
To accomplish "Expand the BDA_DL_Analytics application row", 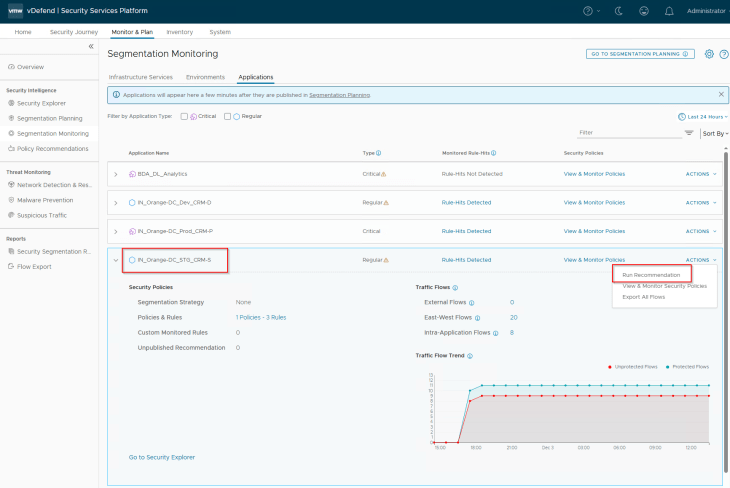I will point(115,174).
